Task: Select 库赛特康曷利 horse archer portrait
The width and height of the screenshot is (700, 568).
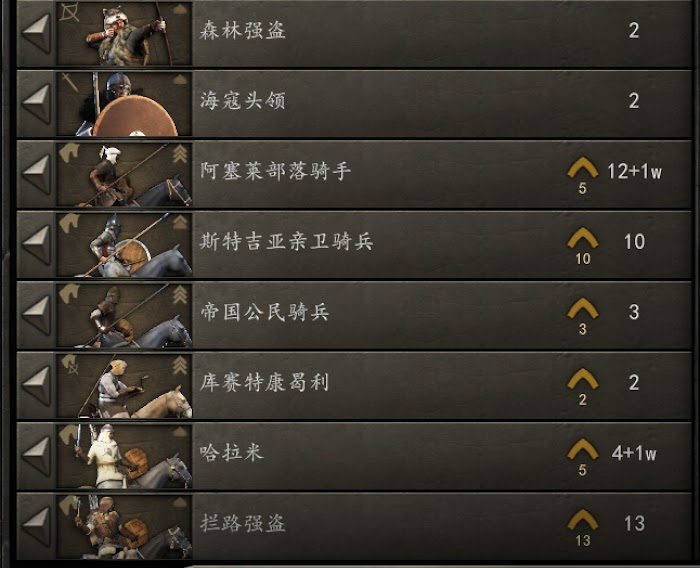Action: pos(124,386)
